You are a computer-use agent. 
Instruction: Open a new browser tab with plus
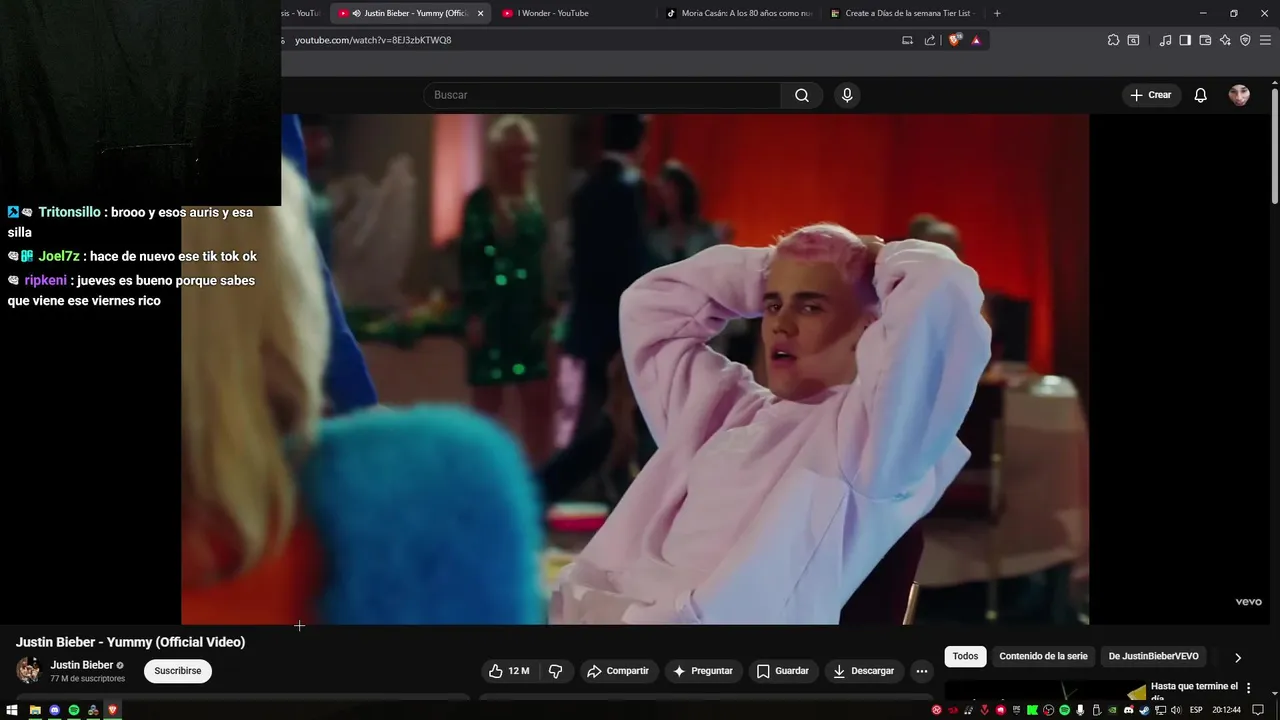(997, 13)
